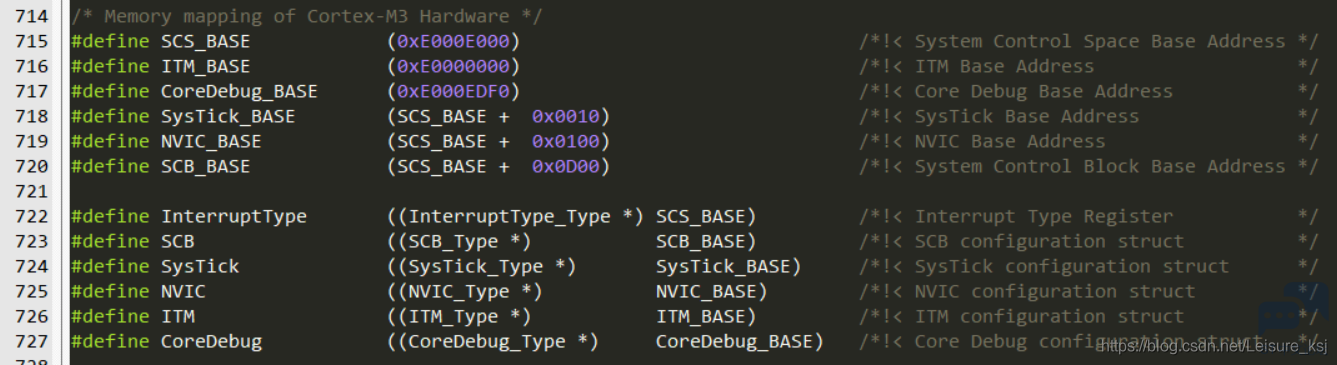Image resolution: width=1337 pixels, height=365 pixels.
Task: Click the 0xE000E000 hex value
Action: (453, 41)
